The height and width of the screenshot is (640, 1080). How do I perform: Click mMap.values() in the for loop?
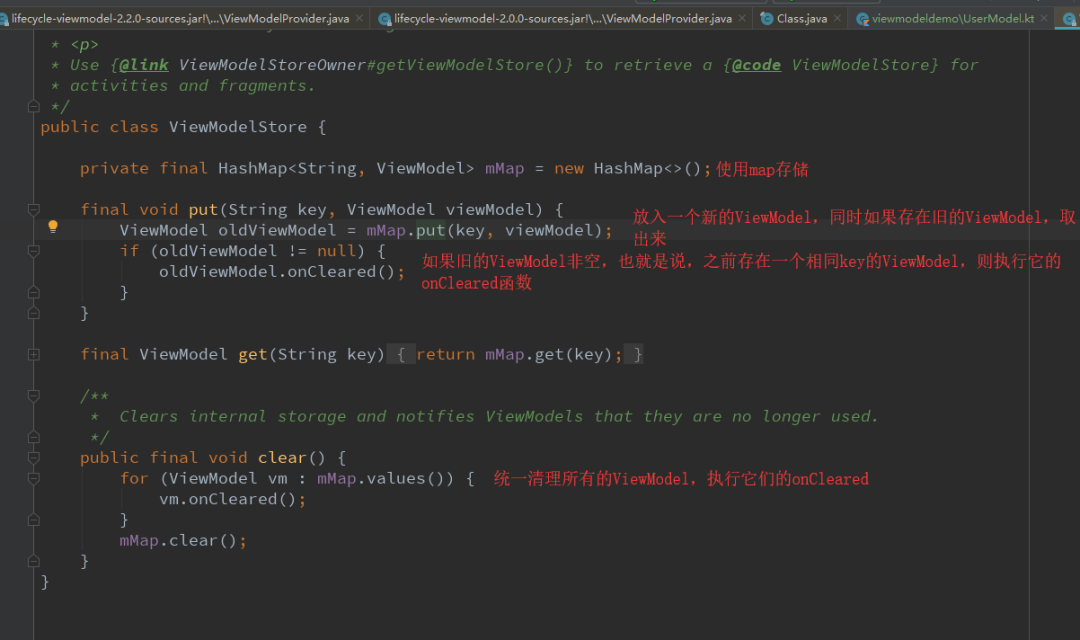coord(385,478)
